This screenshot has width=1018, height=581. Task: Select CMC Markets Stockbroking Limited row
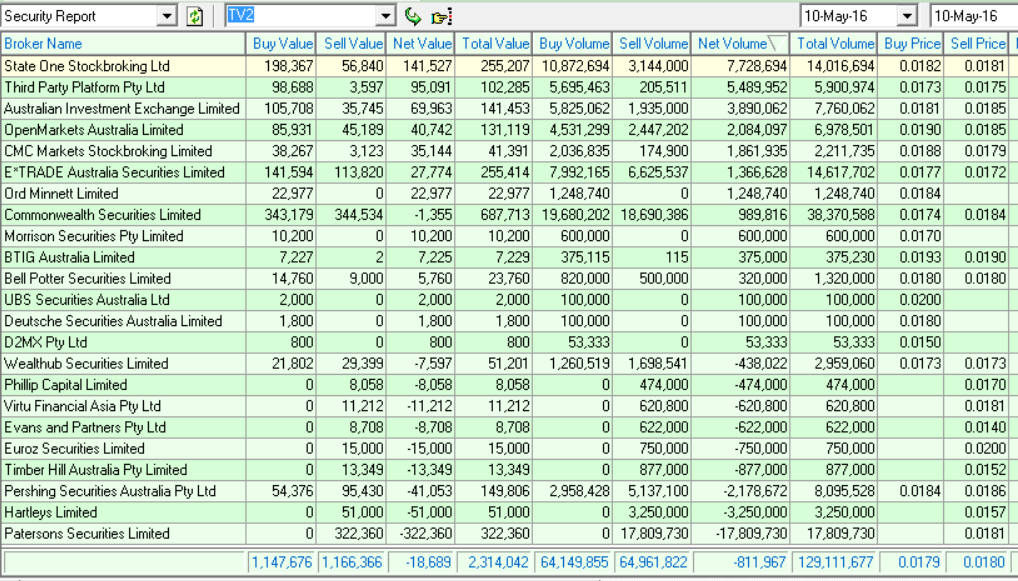pyautogui.click(x=509, y=151)
